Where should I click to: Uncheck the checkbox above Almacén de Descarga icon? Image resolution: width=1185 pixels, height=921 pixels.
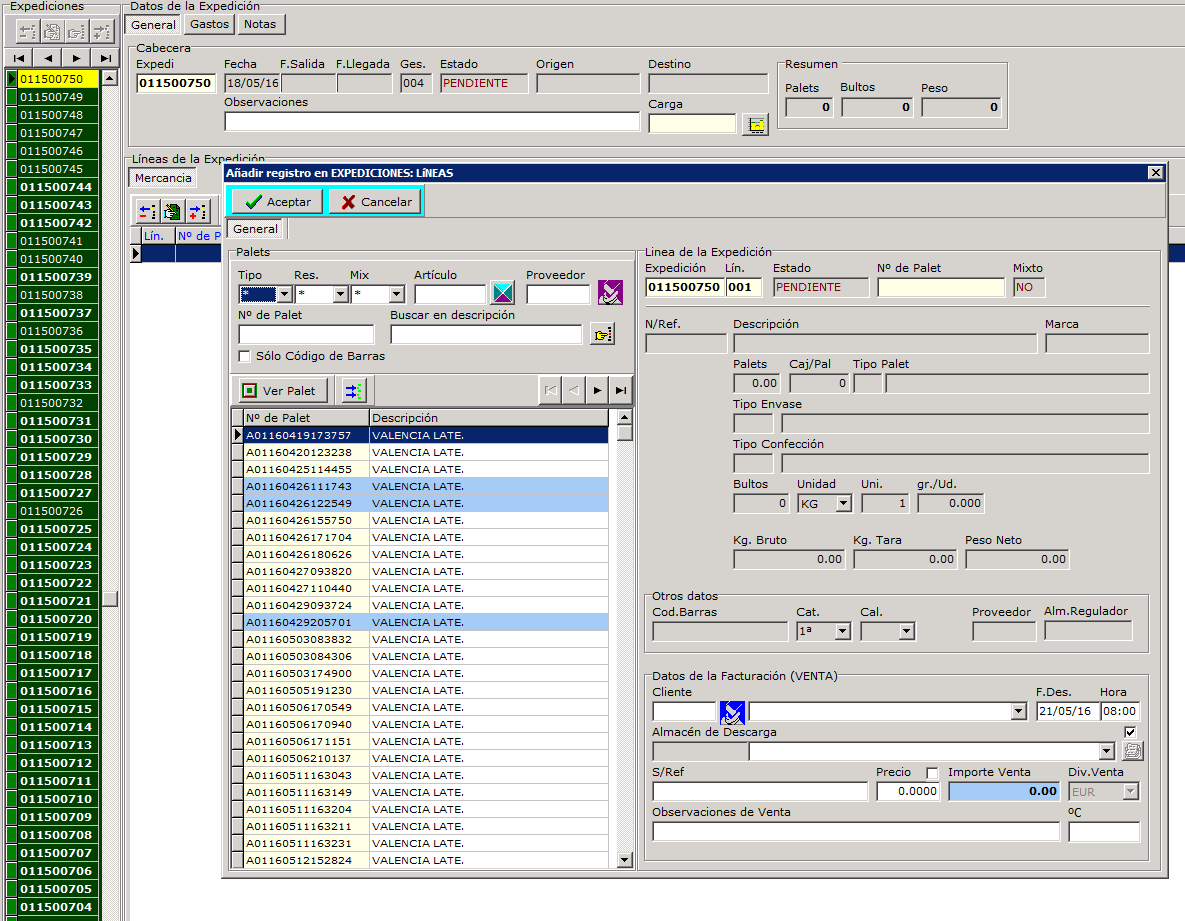coord(1130,732)
